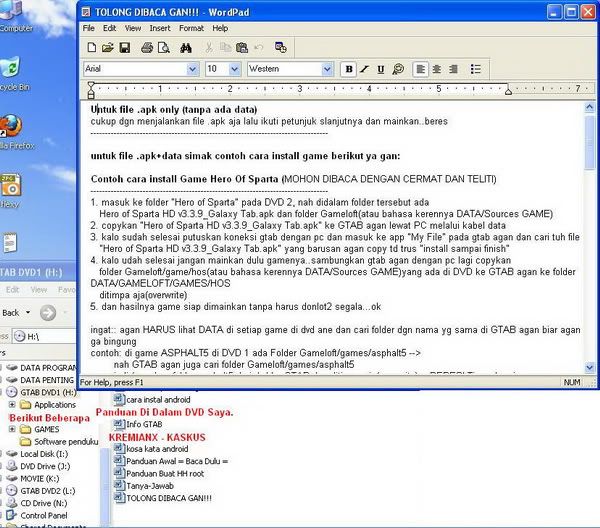Select the 'cara instal android' file
The height and width of the screenshot is (528, 600).
point(152,399)
